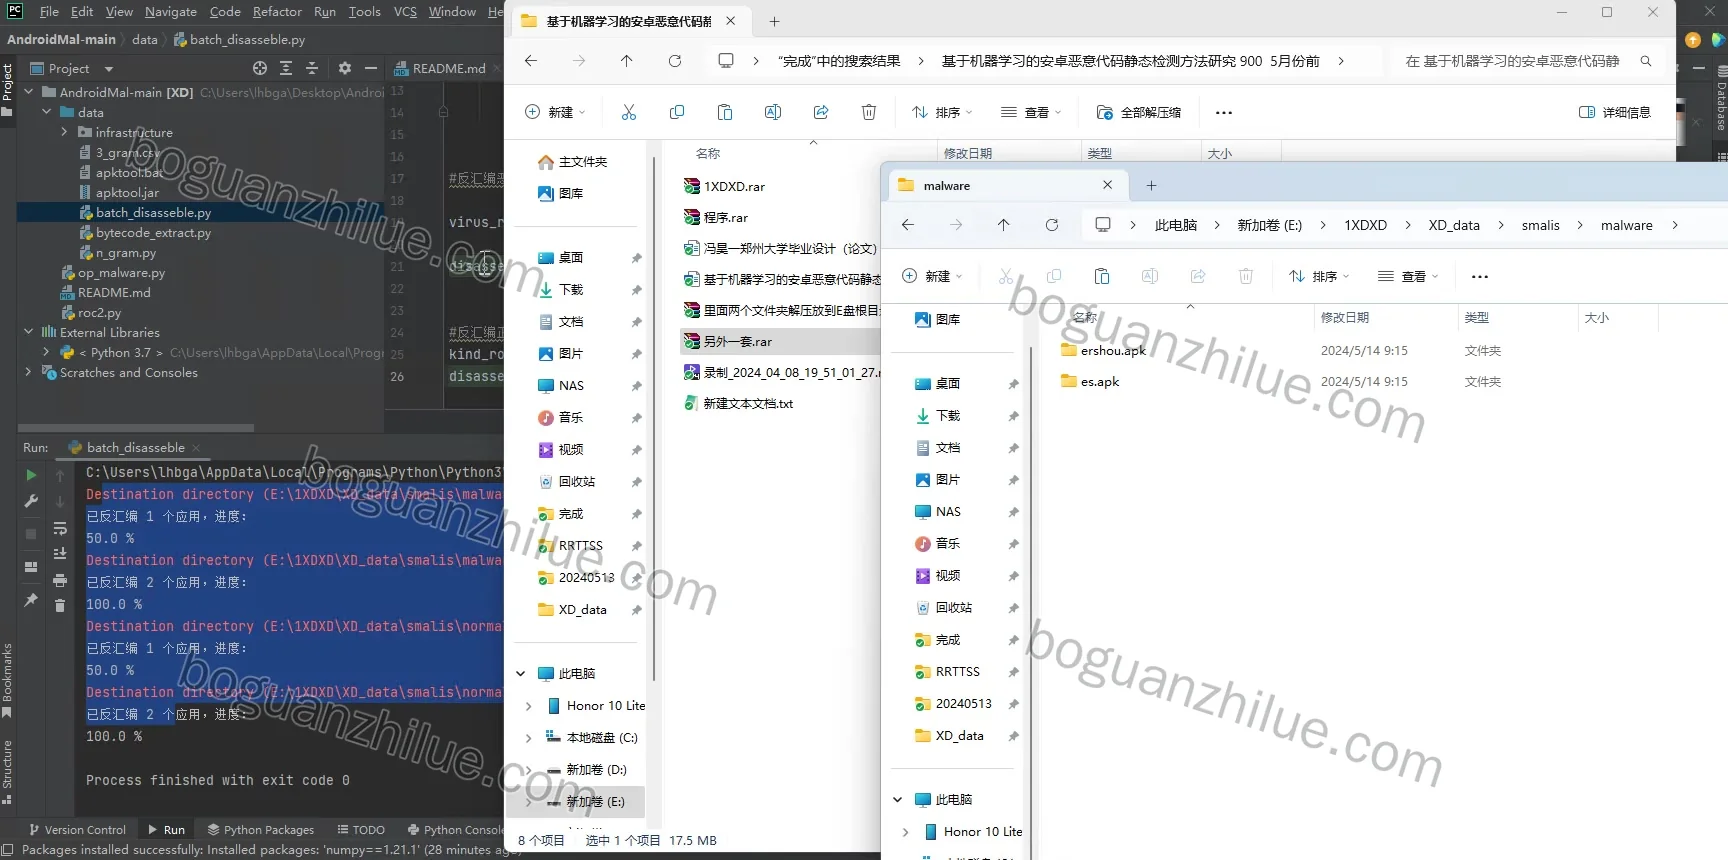This screenshot has height=860, width=1728.
Task: Select 1XDXD.rar file in back Explorer
Action: [724, 186]
